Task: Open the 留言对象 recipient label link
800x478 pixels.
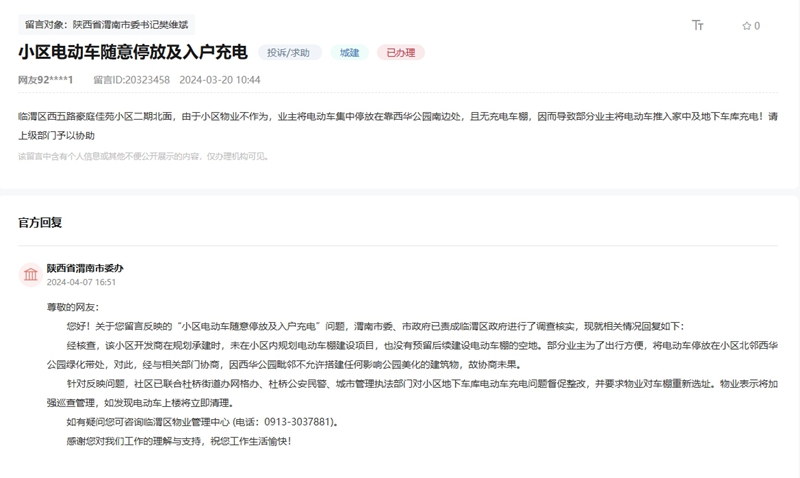Action: [x=107, y=24]
